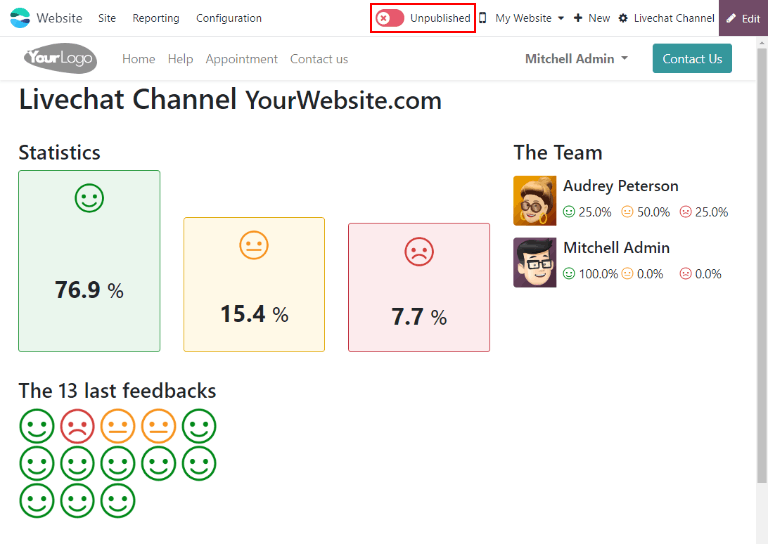768x544 pixels.
Task: Click Mitchell Admin's team avatar photo
Action: pos(534,262)
